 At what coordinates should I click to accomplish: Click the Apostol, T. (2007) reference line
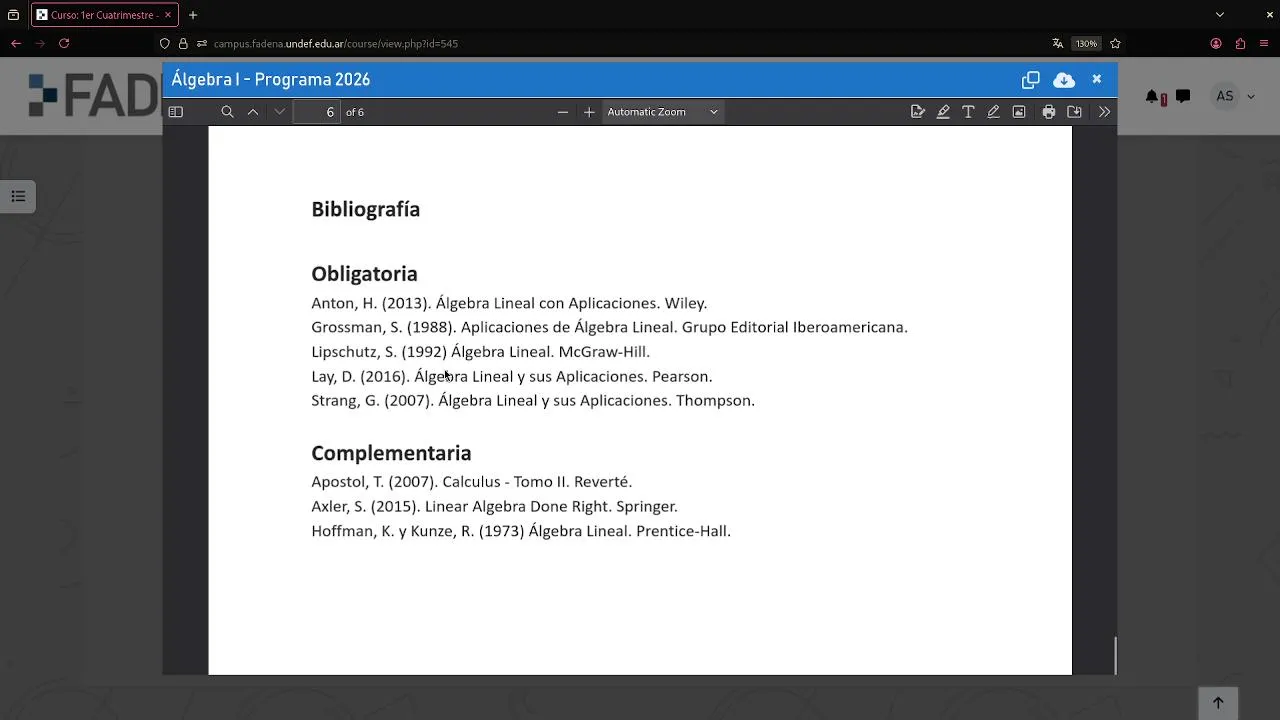pyautogui.click(x=471, y=482)
